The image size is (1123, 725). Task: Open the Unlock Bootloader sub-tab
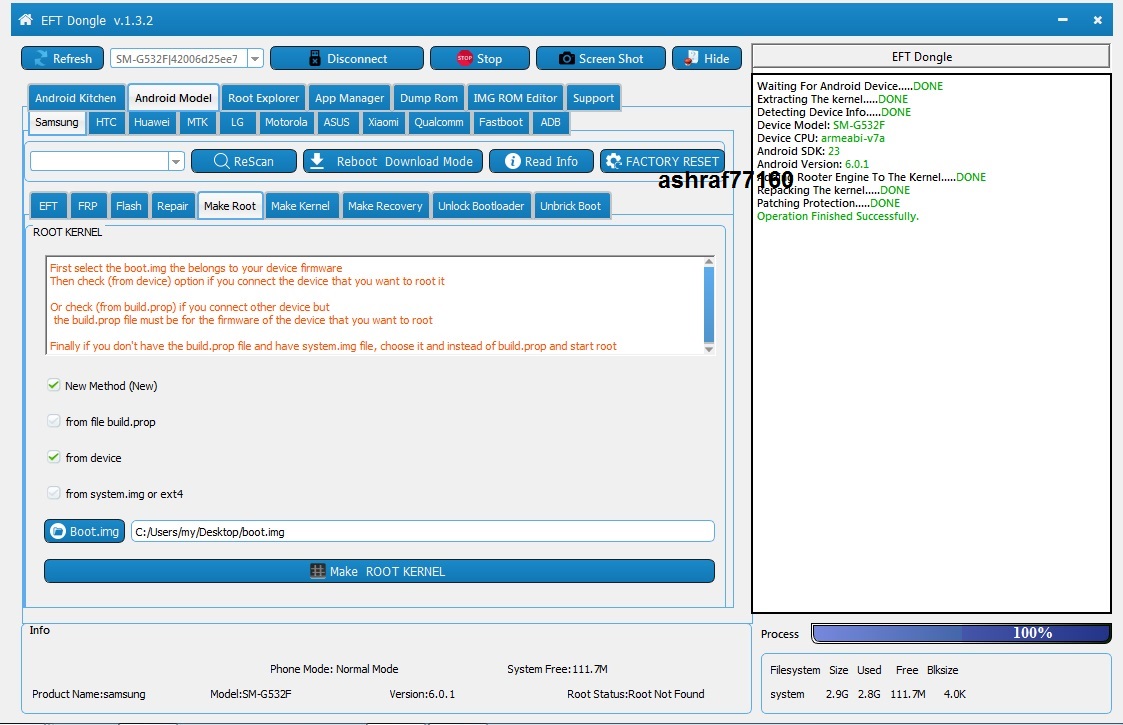pyautogui.click(x=481, y=206)
